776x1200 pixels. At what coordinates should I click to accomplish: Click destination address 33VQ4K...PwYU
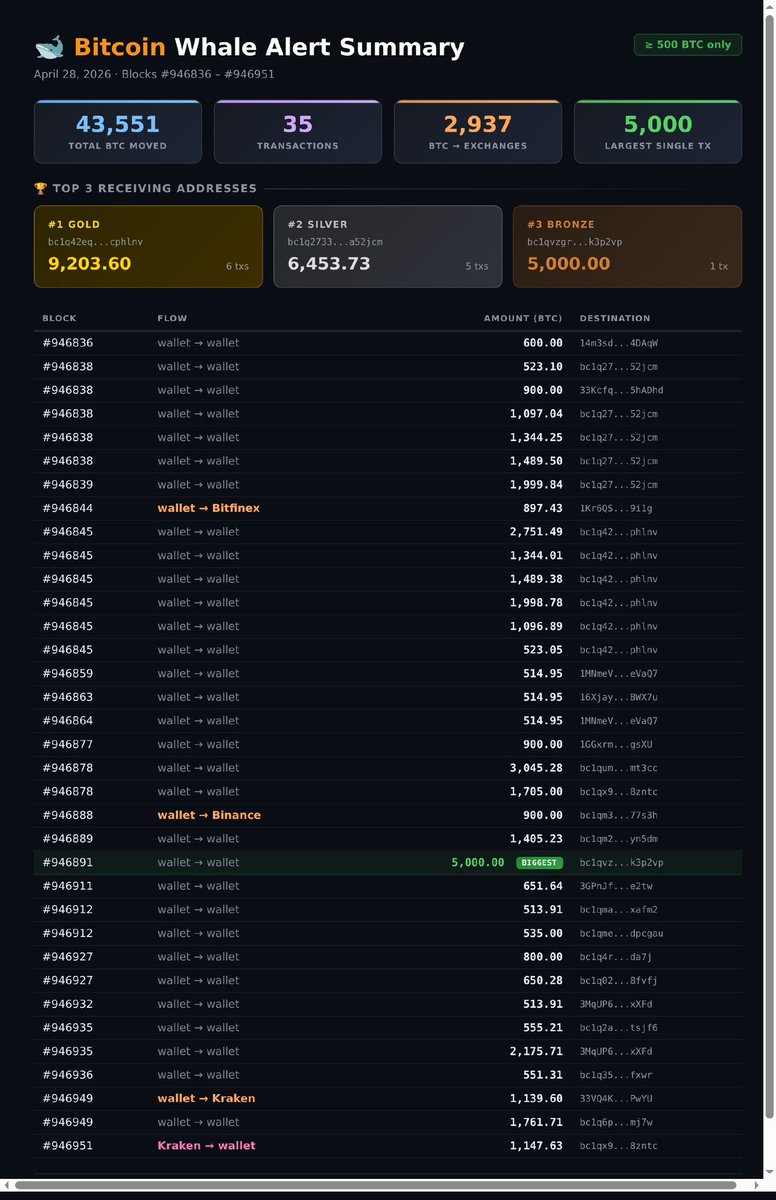click(616, 1098)
